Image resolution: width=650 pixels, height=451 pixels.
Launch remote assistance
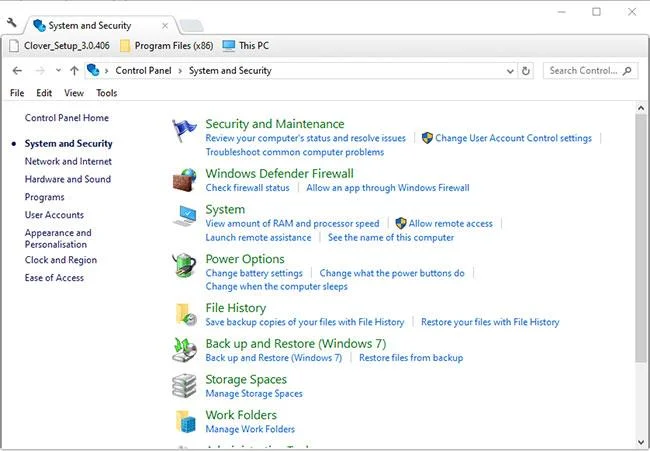[x=258, y=238]
